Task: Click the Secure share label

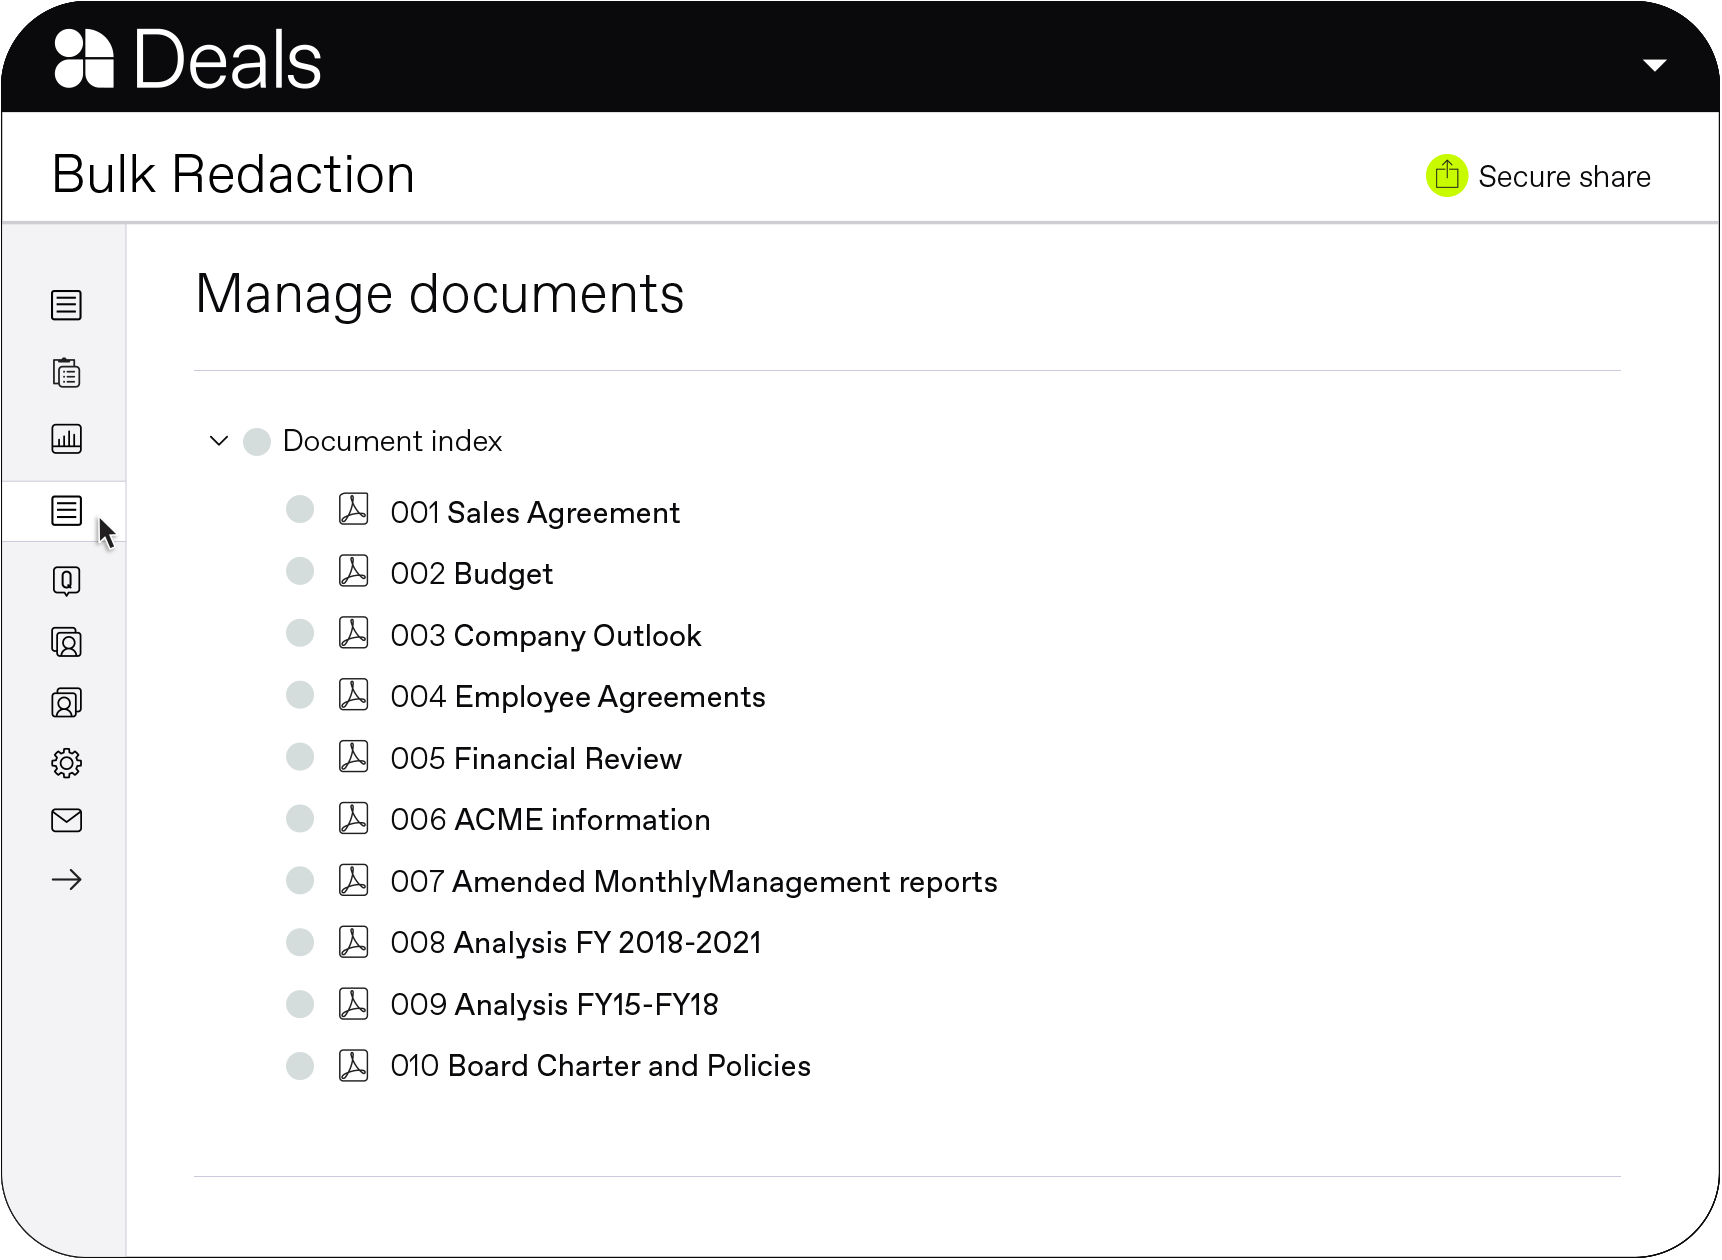Action: (x=1564, y=177)
